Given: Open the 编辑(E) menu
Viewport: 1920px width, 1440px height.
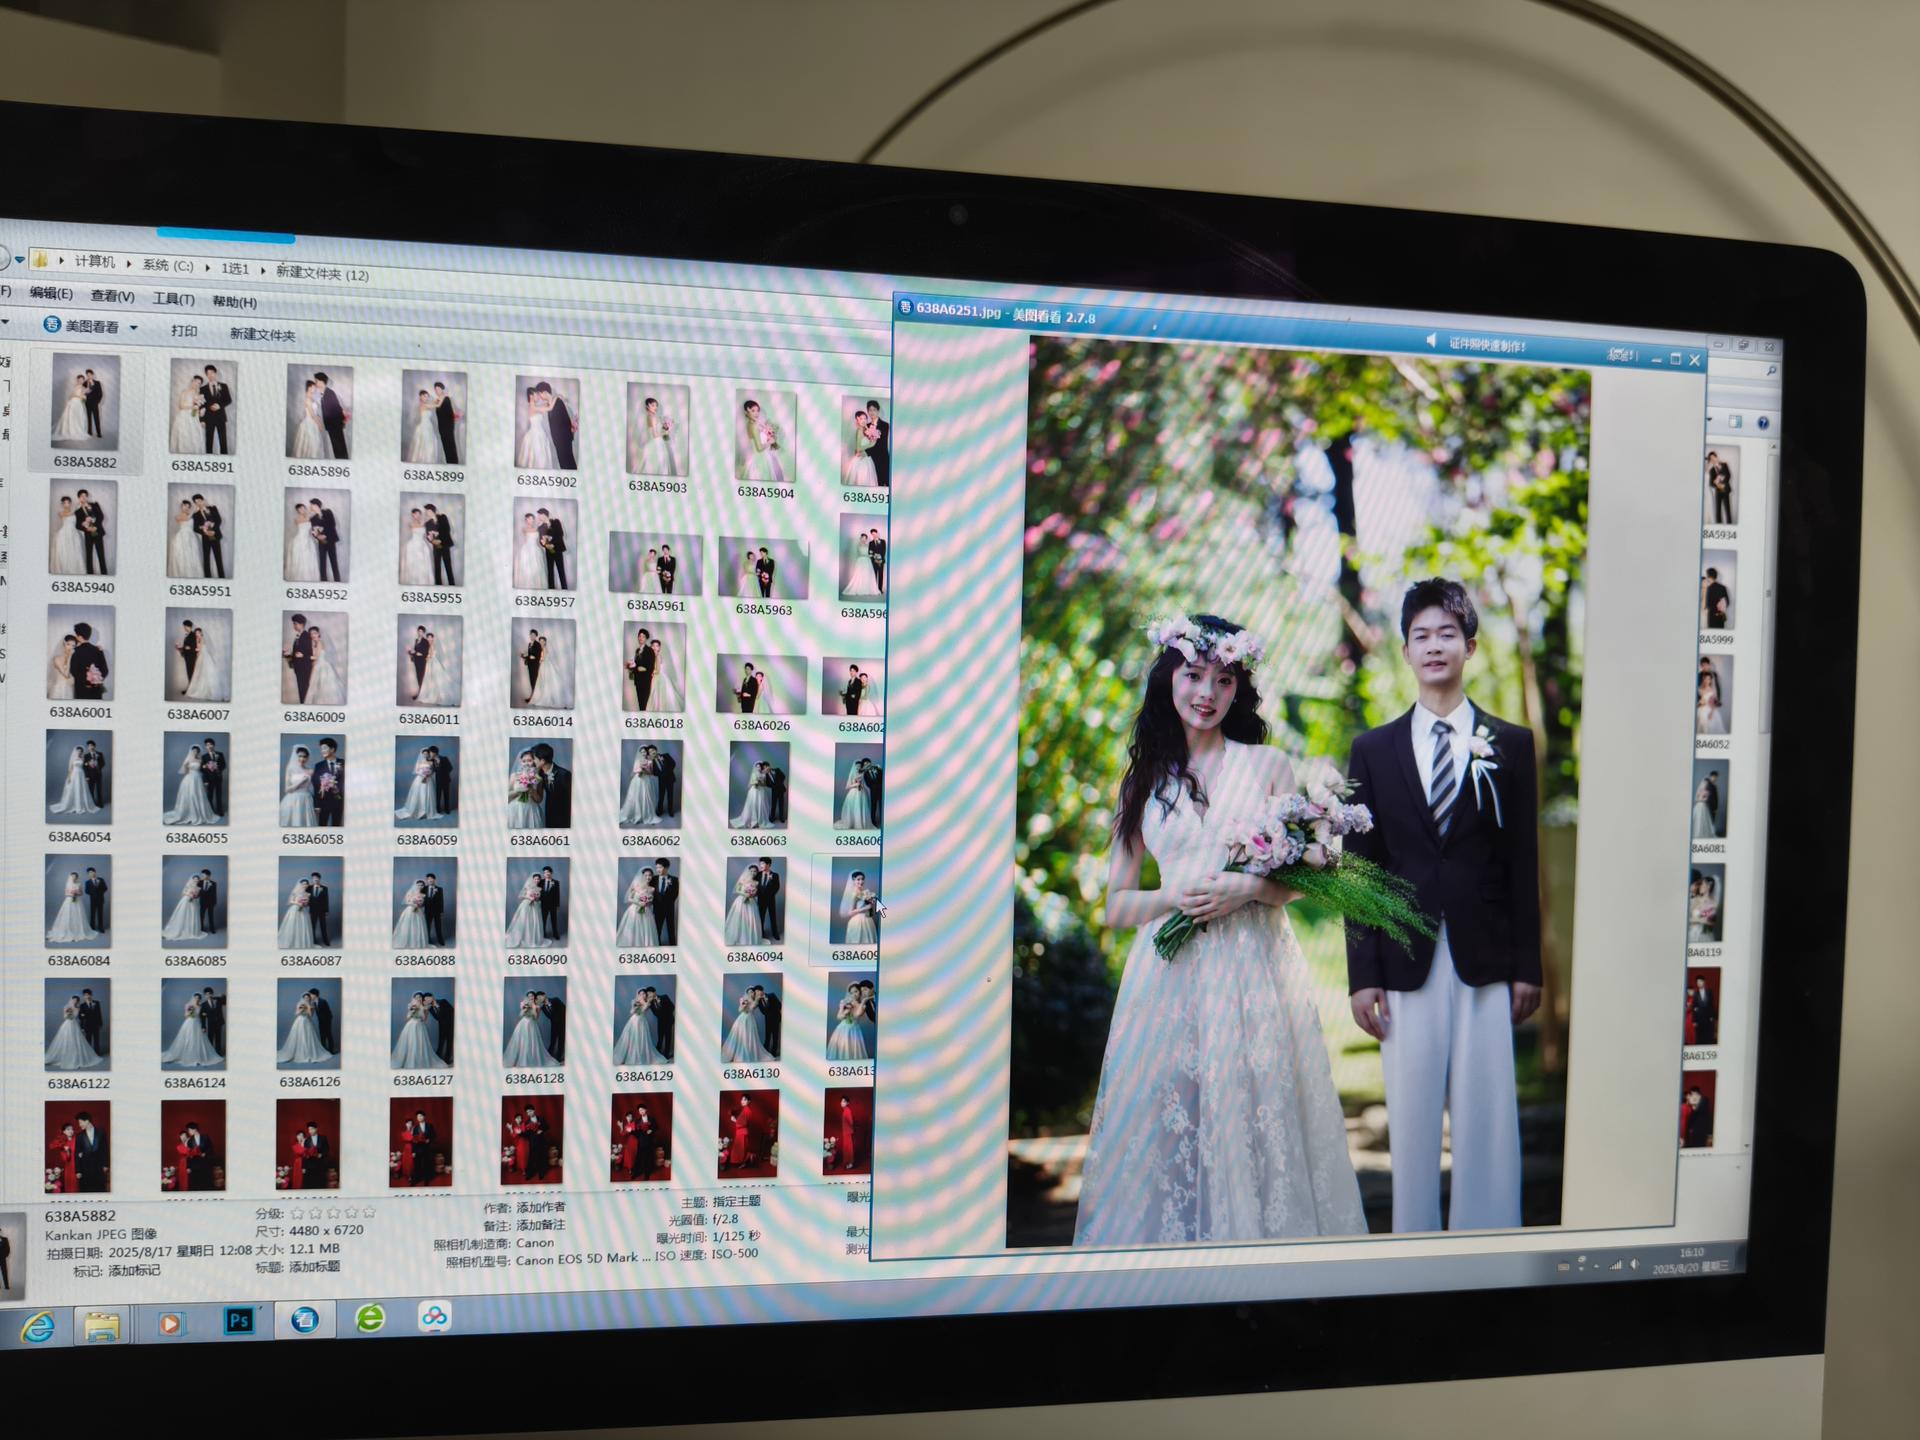Looking at the screenshot, I should 51,293.
